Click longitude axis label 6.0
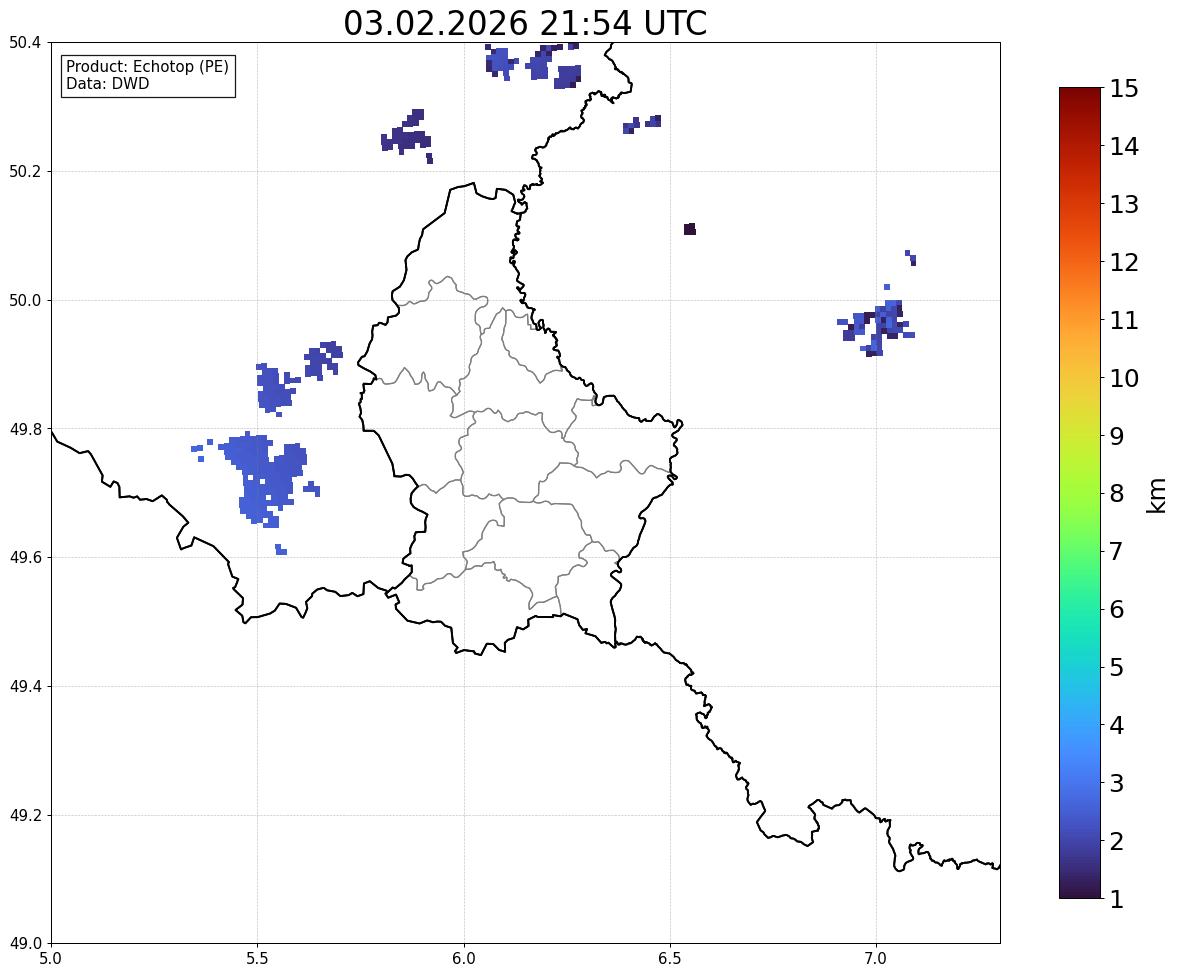Image resolution: width=1178 pixels, height=976 pixels. (464, 959)
